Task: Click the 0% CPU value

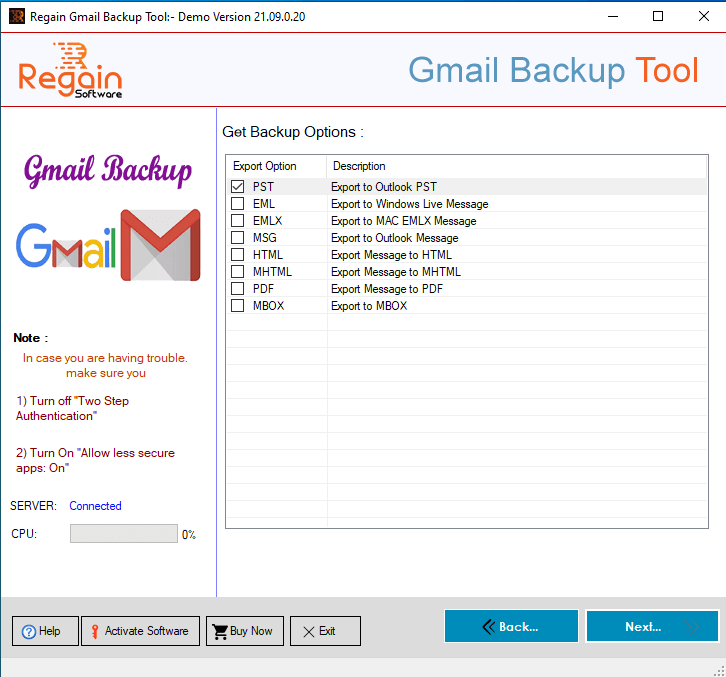Action: [x=189, y=535]
